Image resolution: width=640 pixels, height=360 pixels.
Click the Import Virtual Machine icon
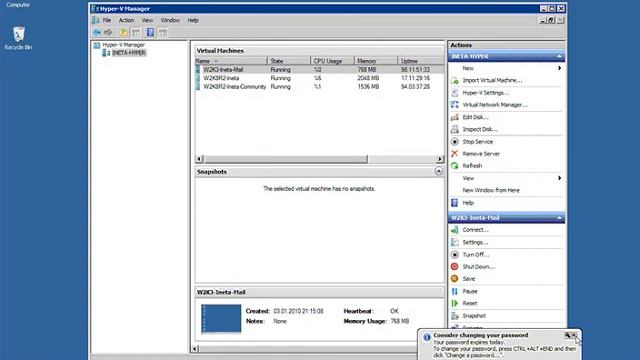point(455,80)
